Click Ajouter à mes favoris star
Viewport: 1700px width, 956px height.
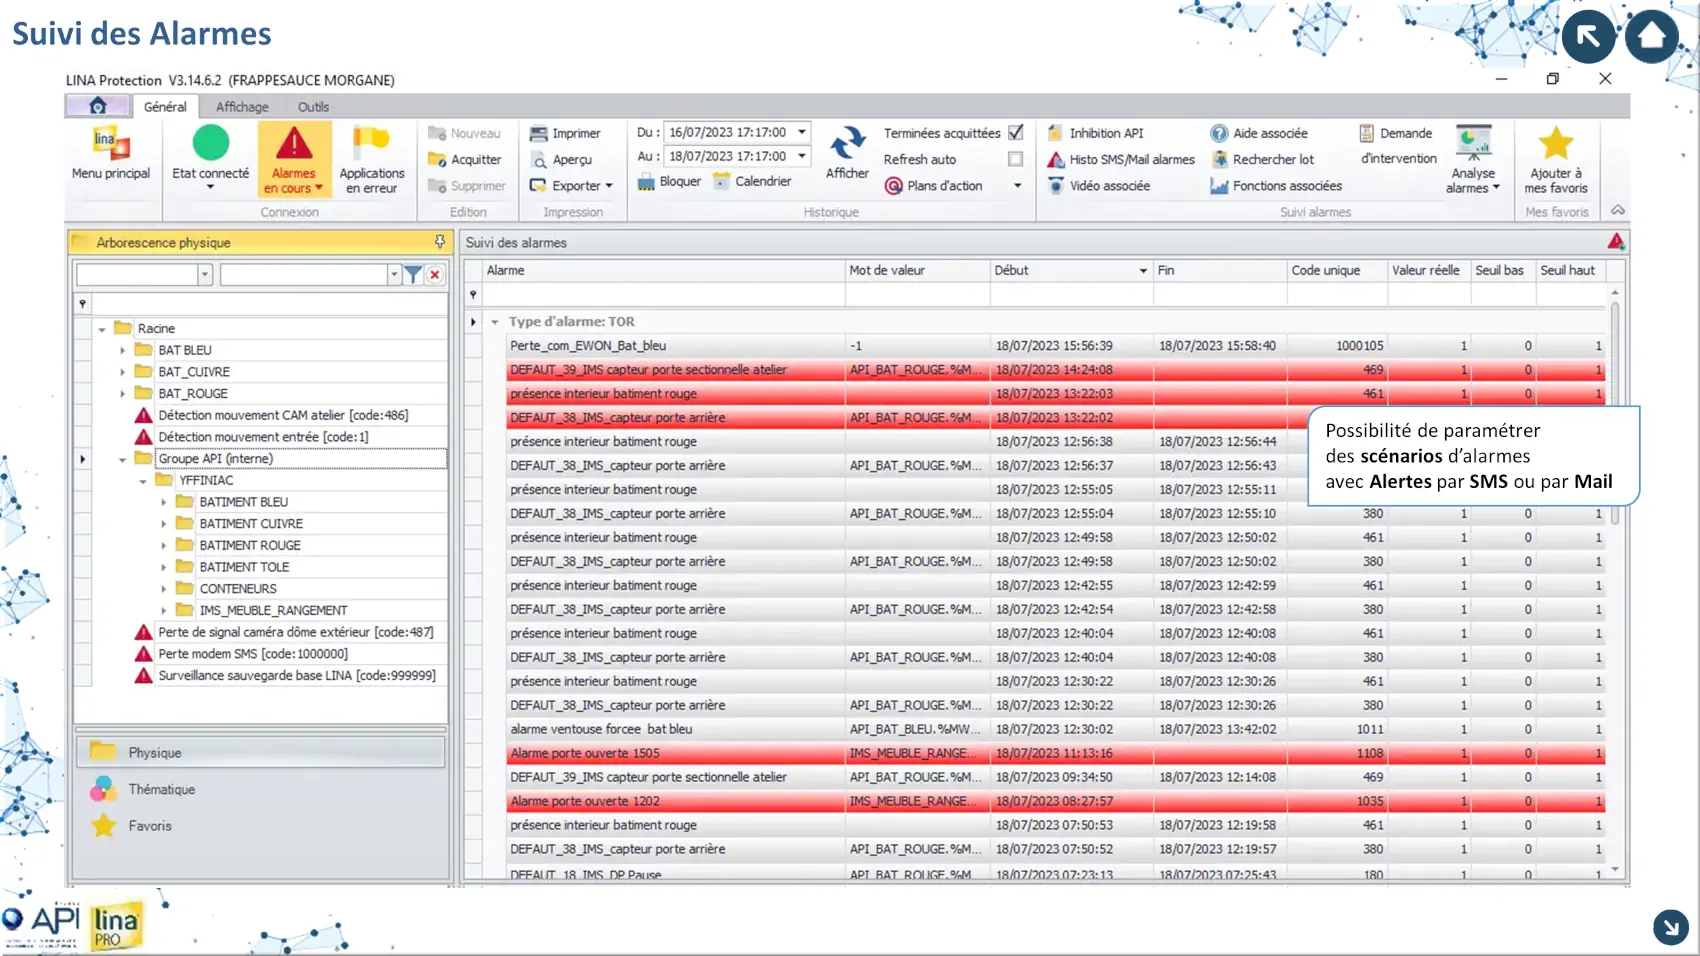(x=1555, y=145)
